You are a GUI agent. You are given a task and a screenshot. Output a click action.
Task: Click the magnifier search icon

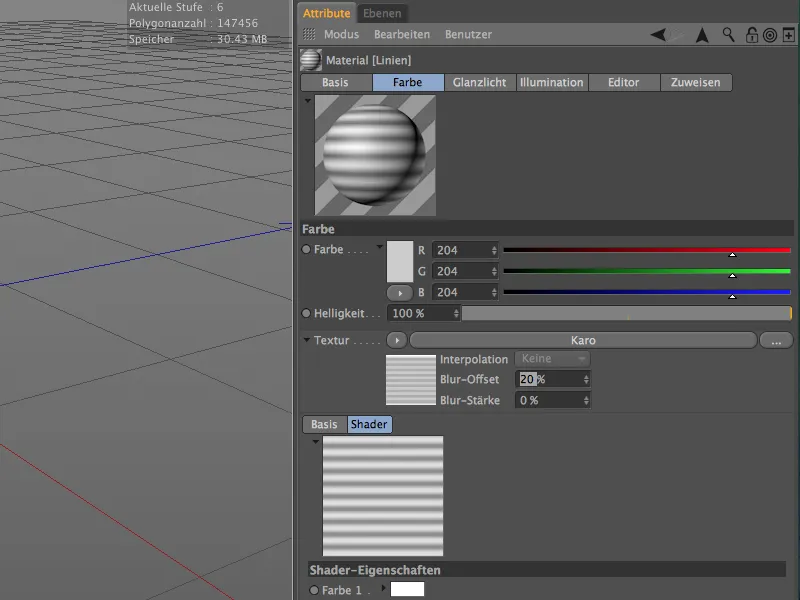click(x=728, y=35)
